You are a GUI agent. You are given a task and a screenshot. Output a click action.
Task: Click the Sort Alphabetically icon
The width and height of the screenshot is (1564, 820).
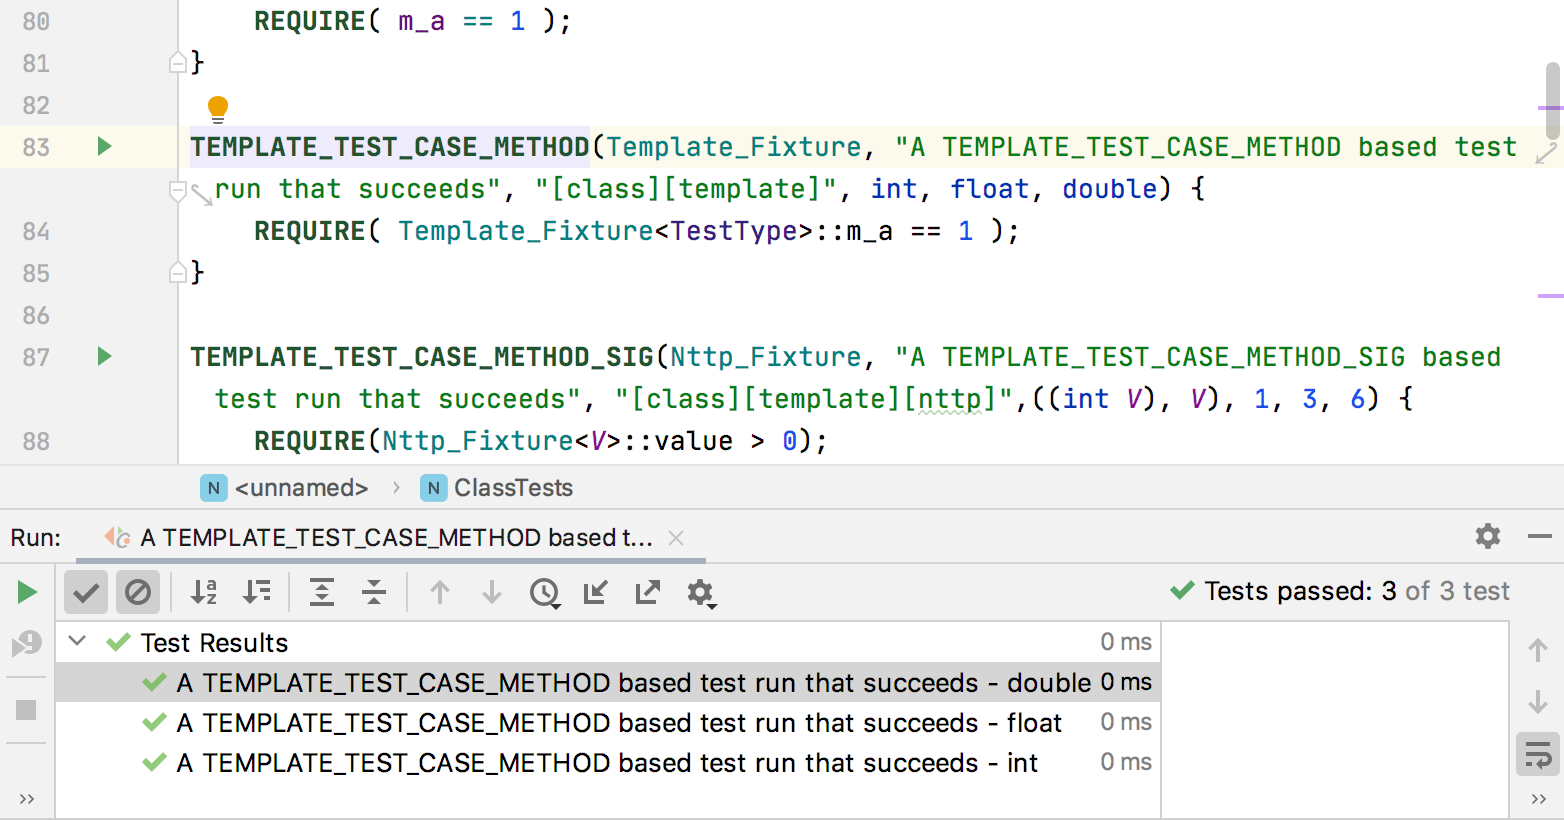coord(204,592)
